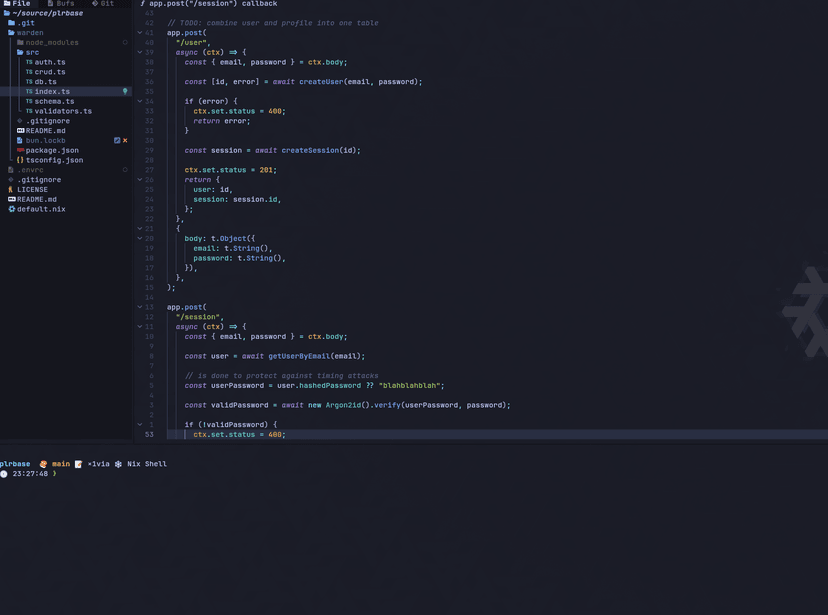Click the ~/source/plrbase root path text

tap(48, 13)
